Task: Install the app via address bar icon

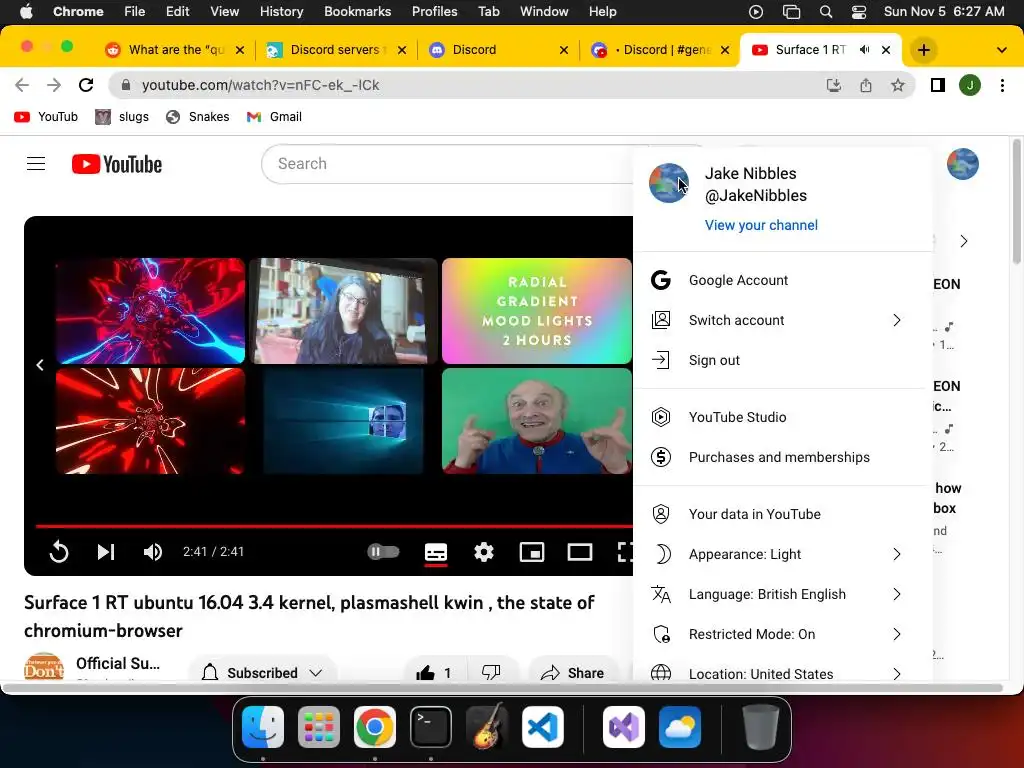Action: click(x=833, y=85)
